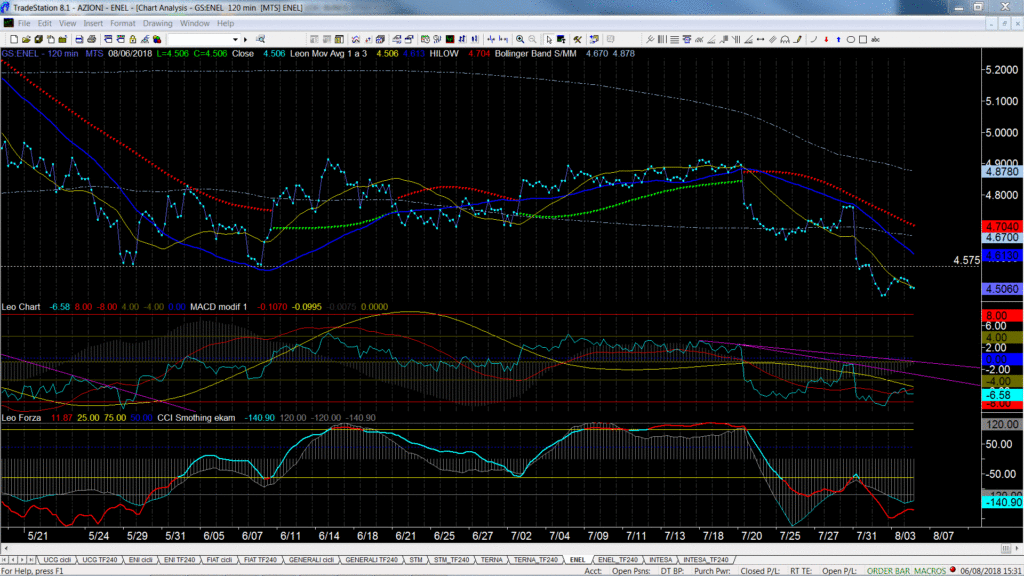Click the Open folder toolbar icon
The image size is (1024, 576).
tap(26, 40)
